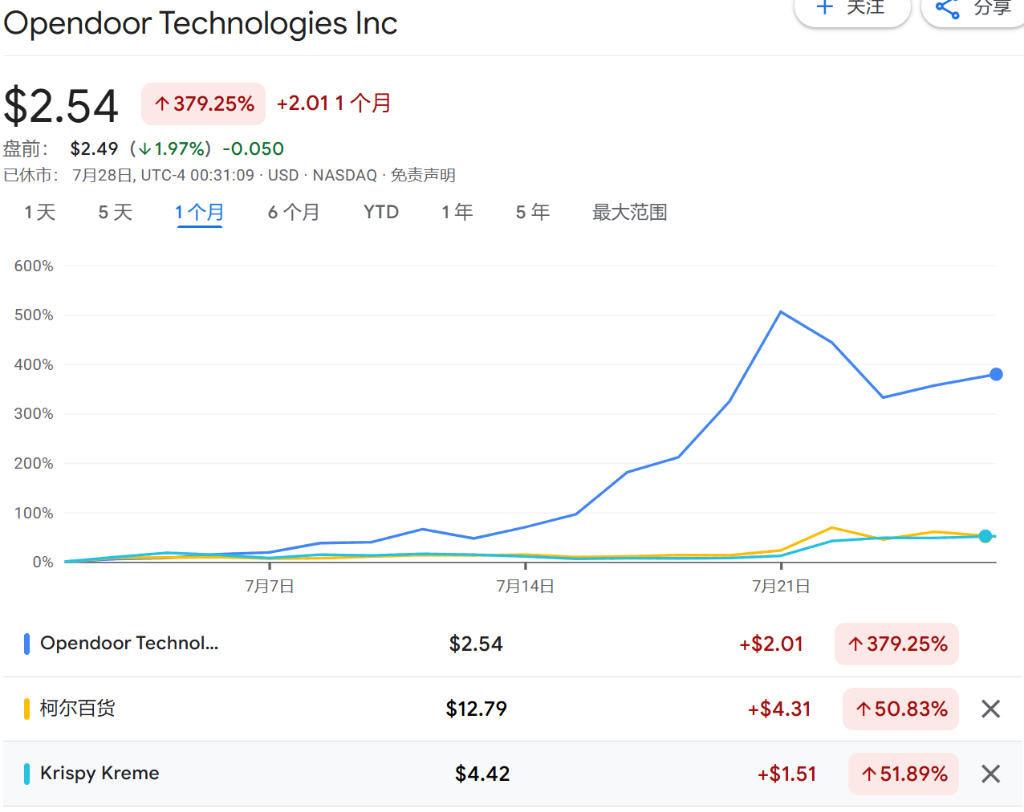1024x812 pixels.
Task: Click the teal Krispy Kreme endpoint dot
Action: [x=985, y=537]
